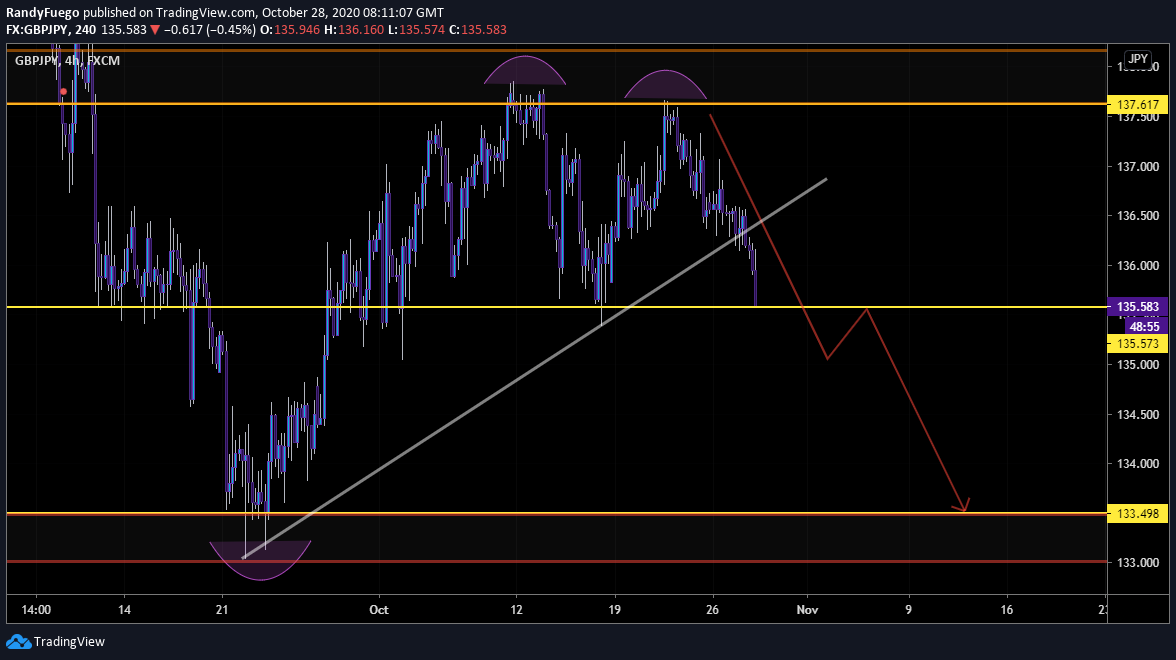Select the yellow 135.573 price label
Screen dimensions: 1176x660
1138,344
